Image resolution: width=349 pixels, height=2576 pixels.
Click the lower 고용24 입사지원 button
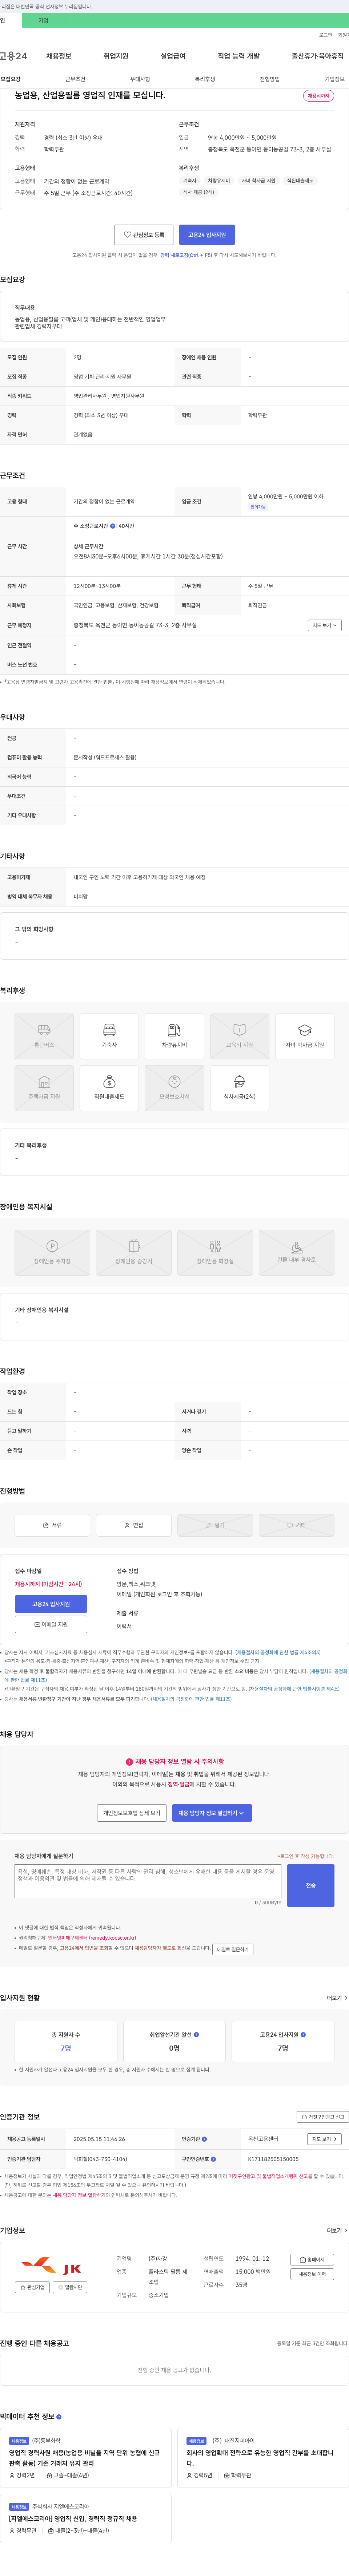pos(51,1604)
